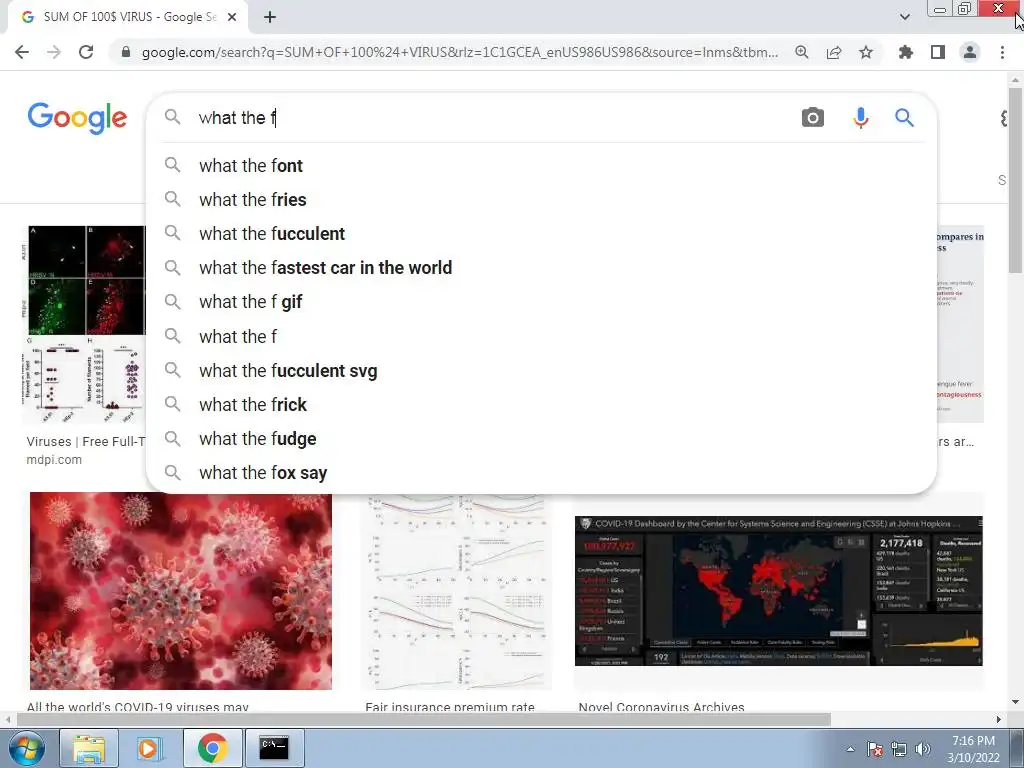This screenshot has height=768, width=1024.
Task: Open "Fair insurance premium rate" result
Action: [x=450, y=707]
